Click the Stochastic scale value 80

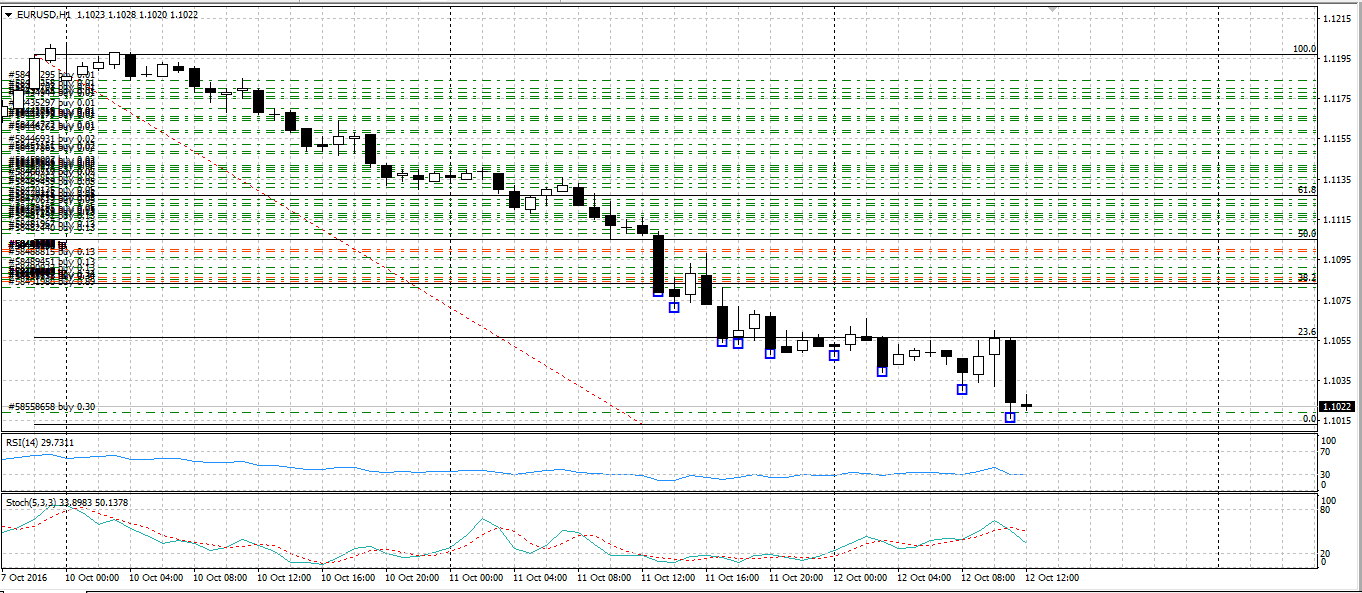tap(1326, 510)
